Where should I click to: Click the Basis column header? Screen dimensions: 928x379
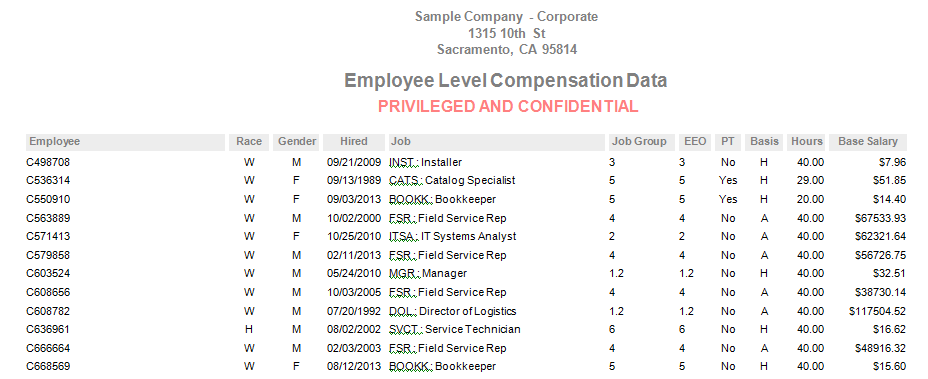point(764,142)
